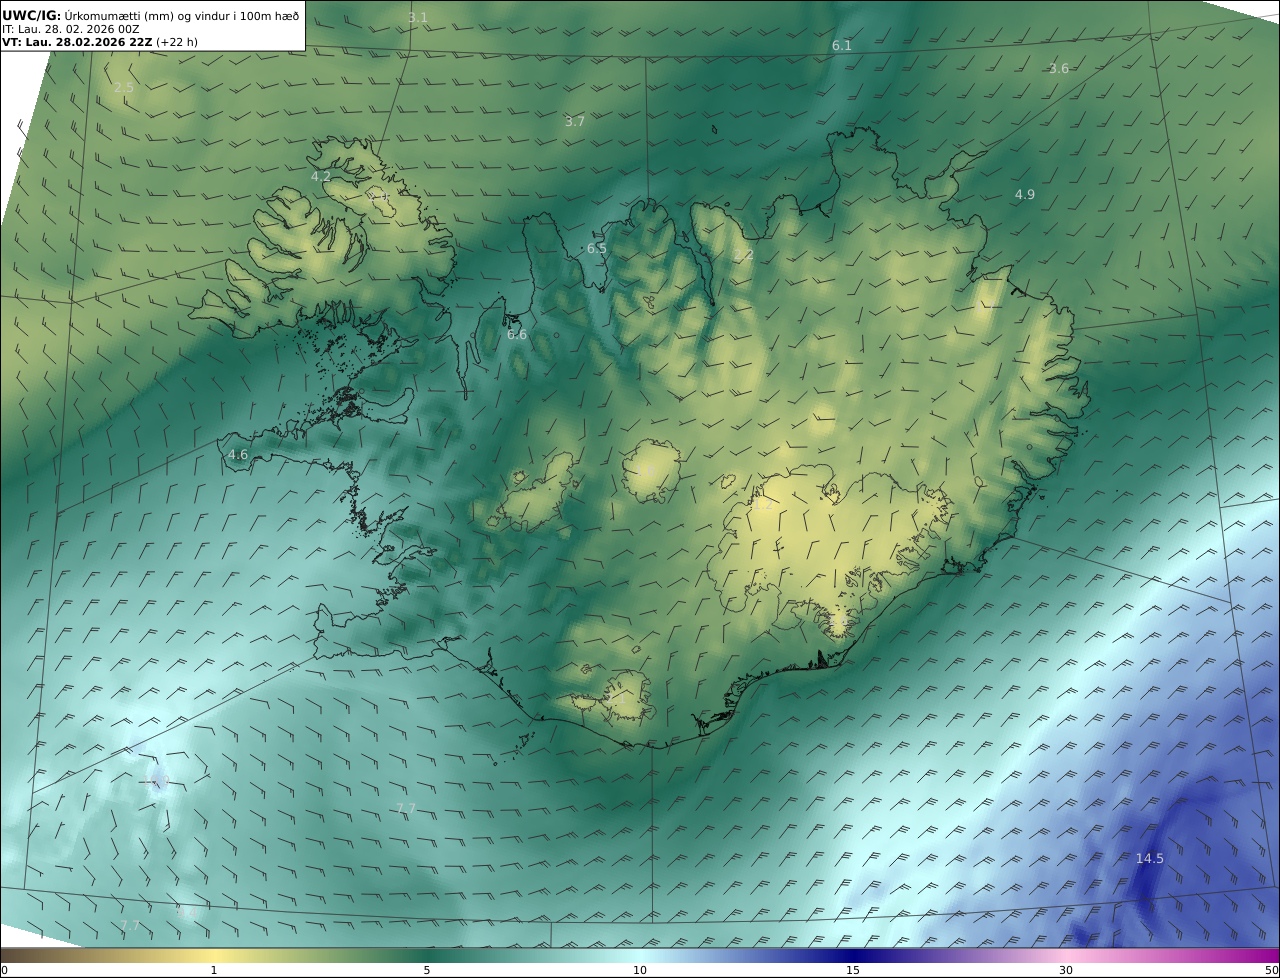Click the 6.1 value on the map
The width and height of the screenshot is (1280, 978).
click(842, 45)
